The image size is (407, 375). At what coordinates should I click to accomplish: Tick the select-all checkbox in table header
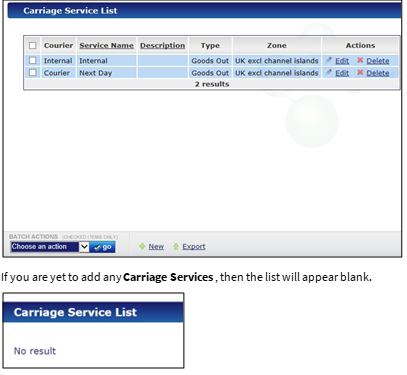coord(33,45)
